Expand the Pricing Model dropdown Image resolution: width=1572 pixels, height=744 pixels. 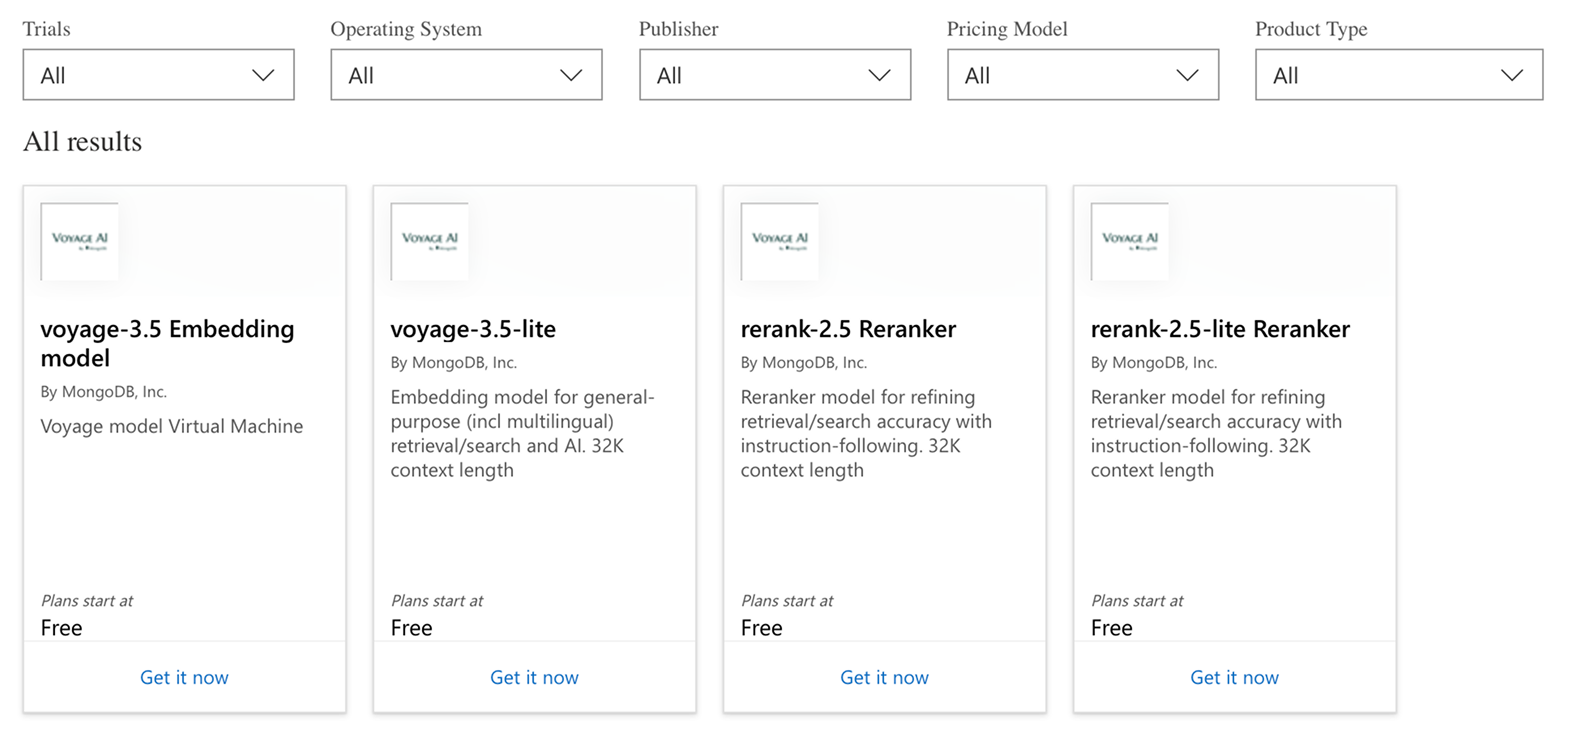point(1083,75)
